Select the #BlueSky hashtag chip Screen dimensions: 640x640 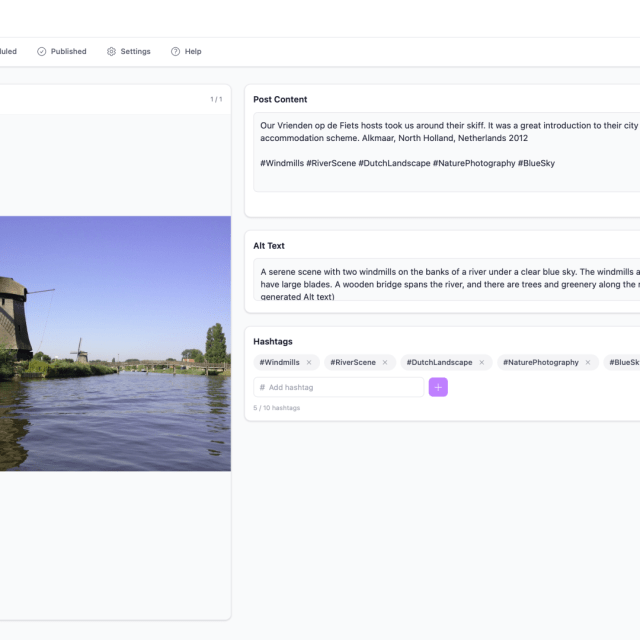click(625, 362)
